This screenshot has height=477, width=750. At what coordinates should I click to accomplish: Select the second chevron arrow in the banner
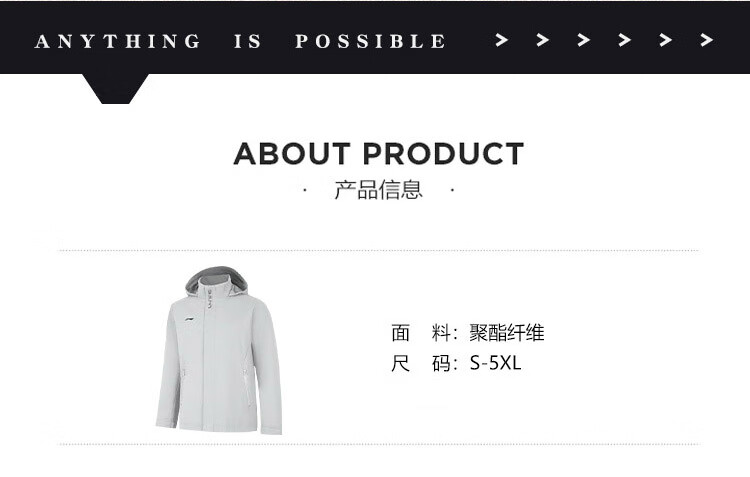pos(542,40)
